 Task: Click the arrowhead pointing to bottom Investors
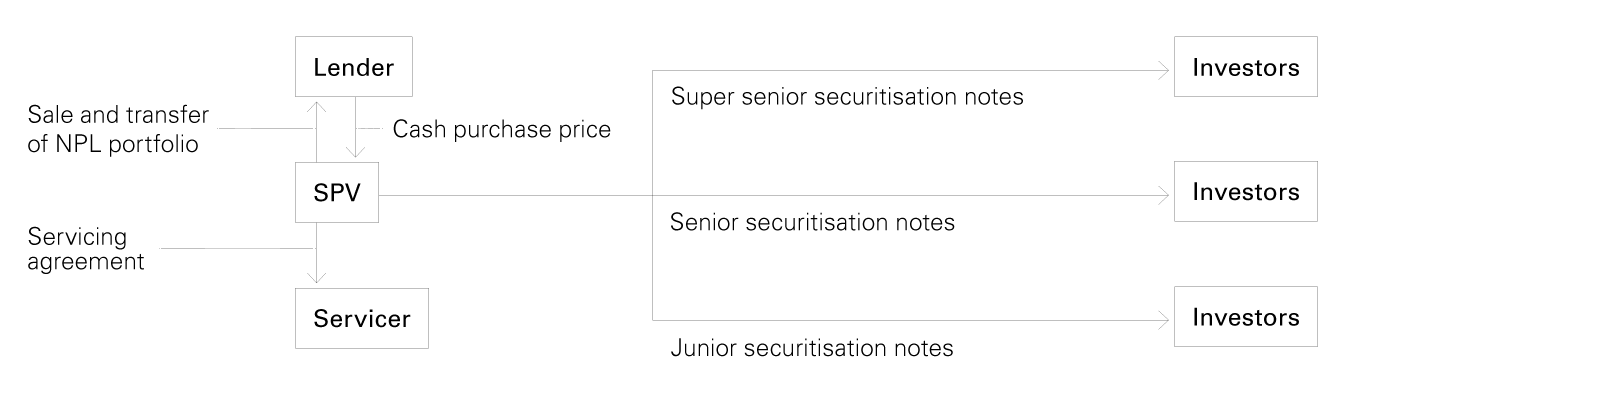point(1164,320)
